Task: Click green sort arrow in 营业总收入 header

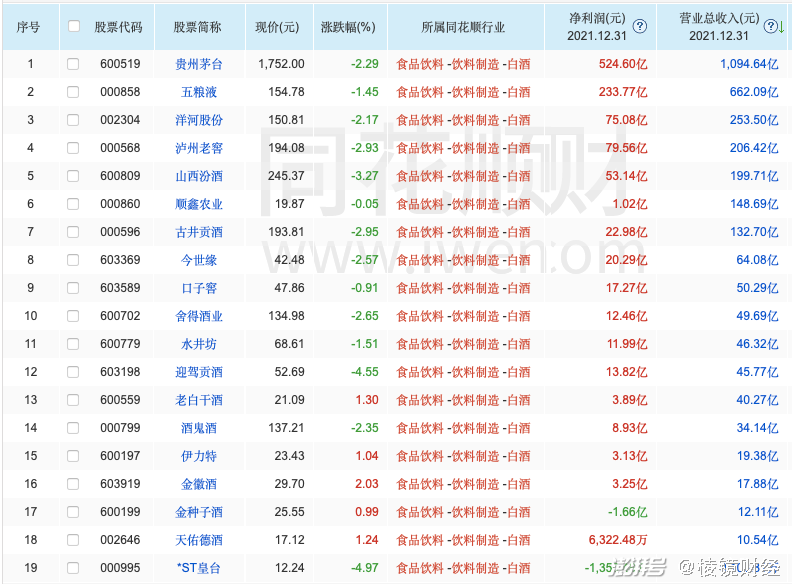Action: [x=781, y=27]
